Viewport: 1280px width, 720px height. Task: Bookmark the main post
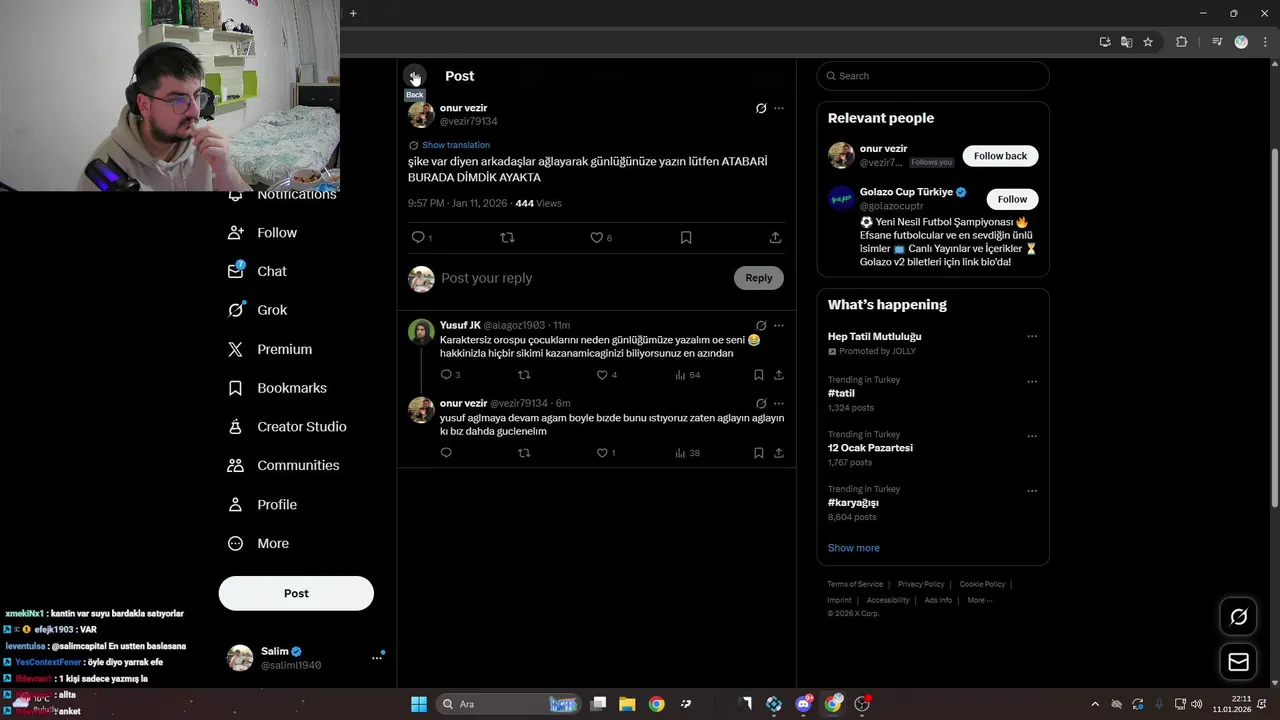[686, 237]
